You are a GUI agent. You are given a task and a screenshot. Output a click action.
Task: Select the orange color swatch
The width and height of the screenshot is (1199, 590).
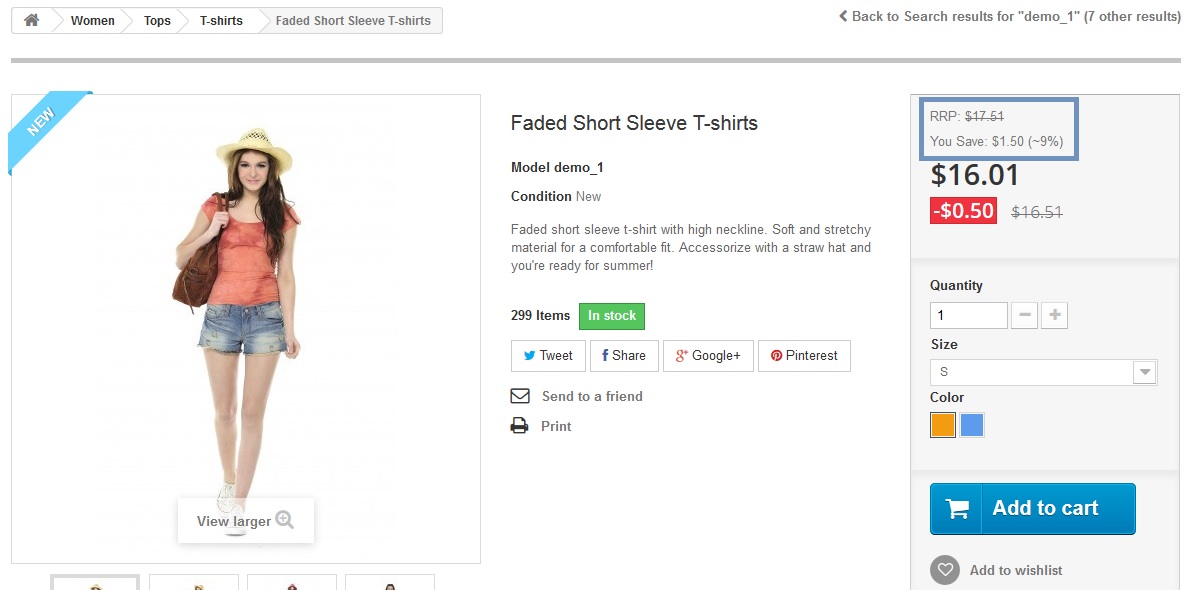(x=943, y=425)
